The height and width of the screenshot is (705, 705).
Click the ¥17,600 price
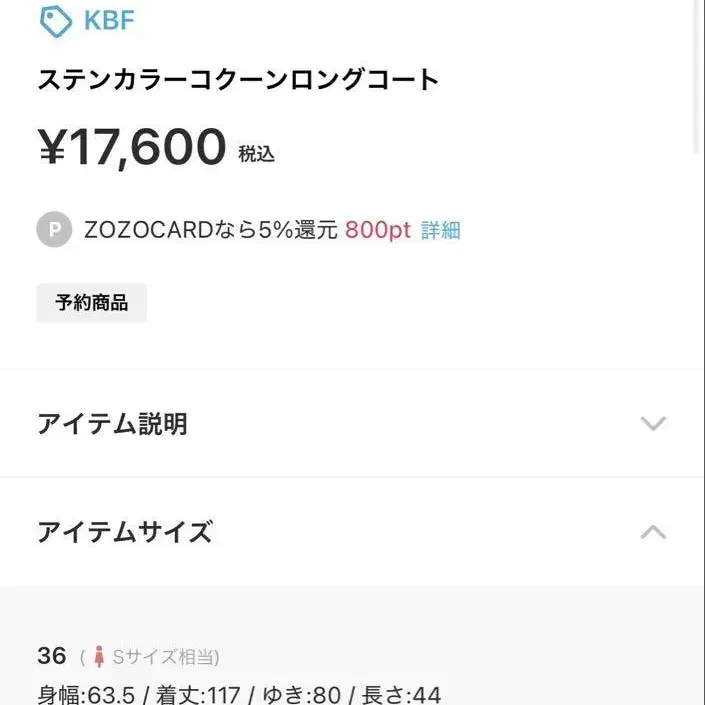pos(133,148)
